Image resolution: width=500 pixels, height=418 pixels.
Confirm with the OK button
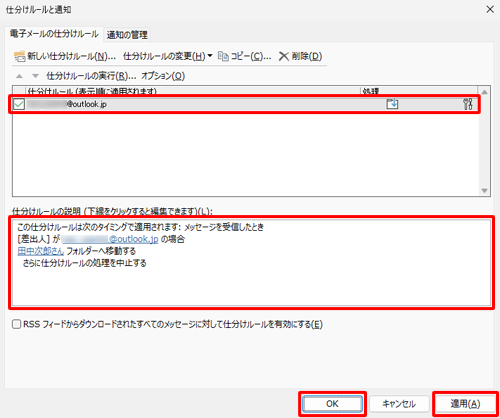332,404
